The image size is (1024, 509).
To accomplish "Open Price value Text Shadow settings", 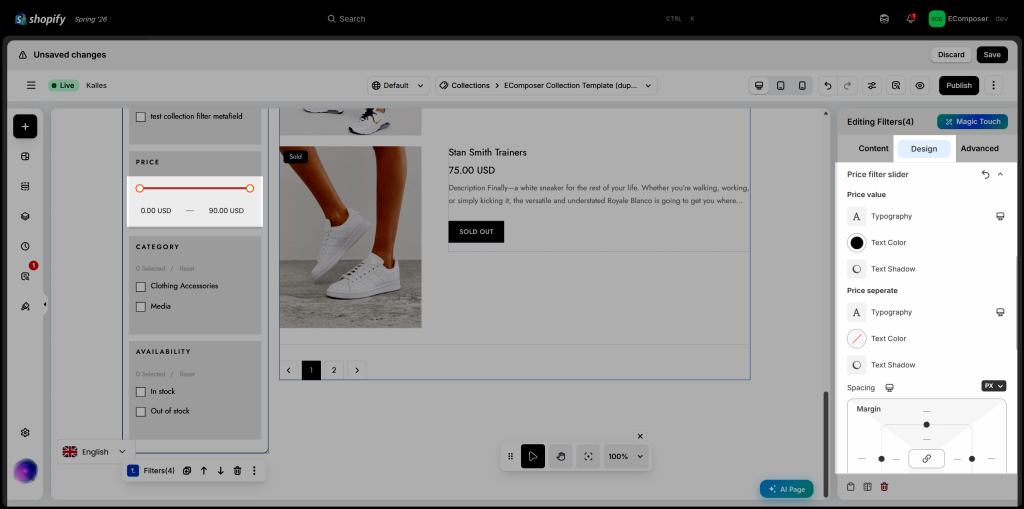I will [x=857, y=269].
